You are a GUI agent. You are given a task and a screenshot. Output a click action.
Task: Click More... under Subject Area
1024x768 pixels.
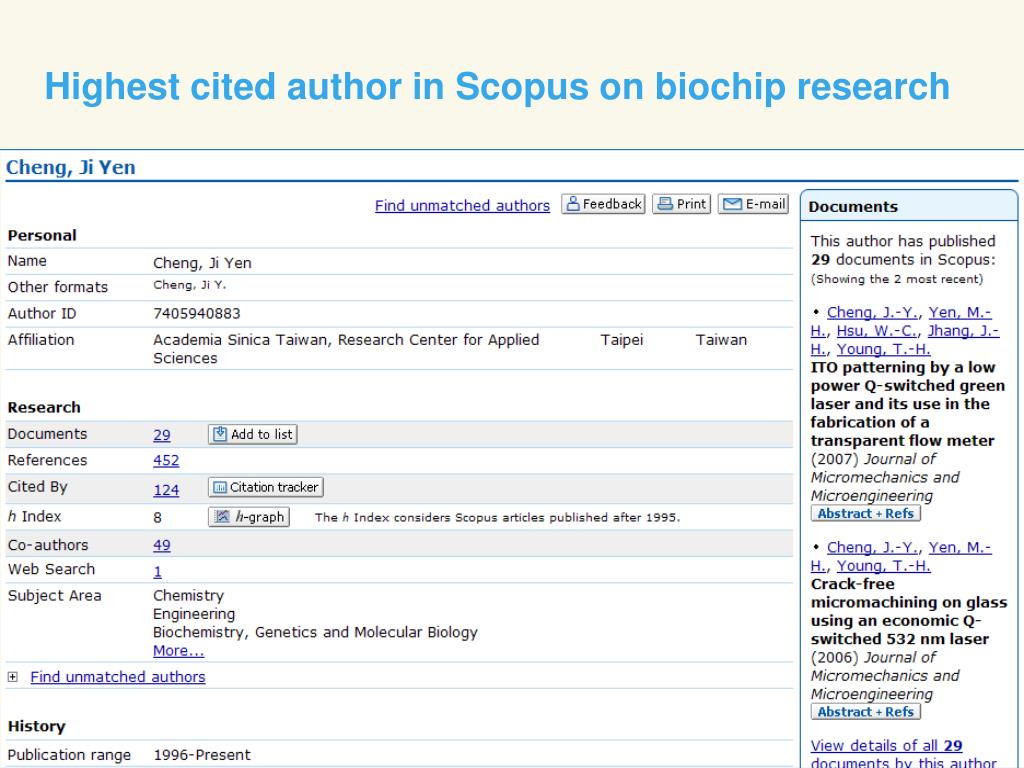(x=178, y=651)
